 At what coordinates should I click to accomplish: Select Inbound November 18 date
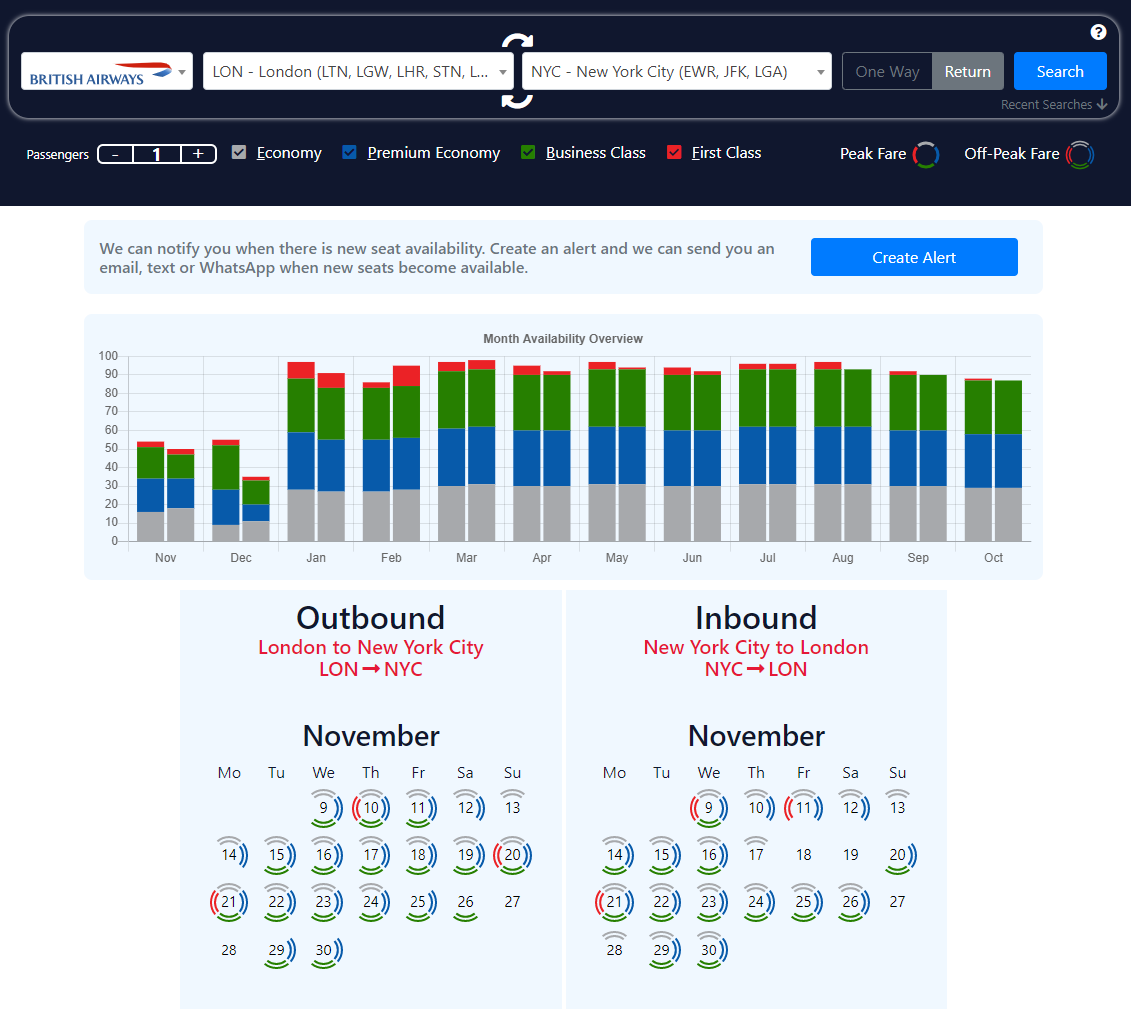[804, 855]
